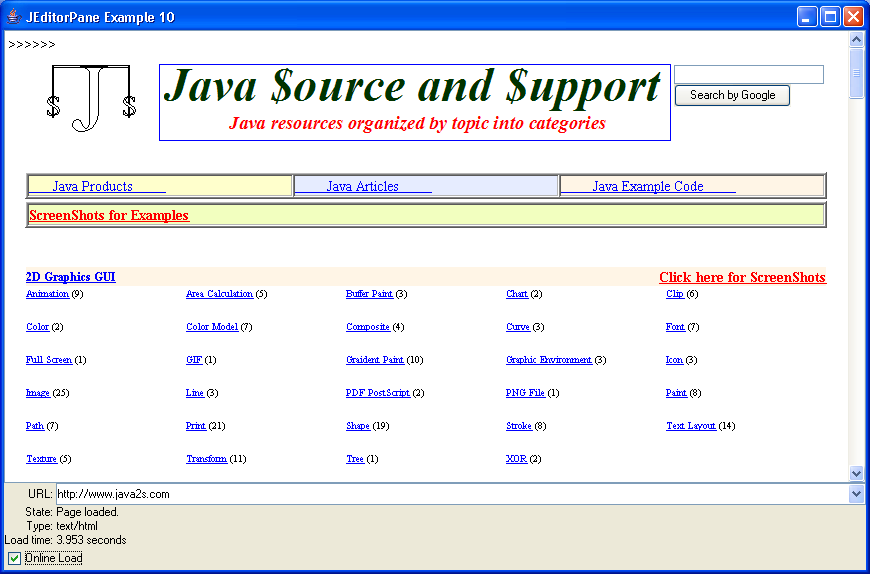870x574 pixels.
Task: Open the Chart category link
Action: point(517,294)
